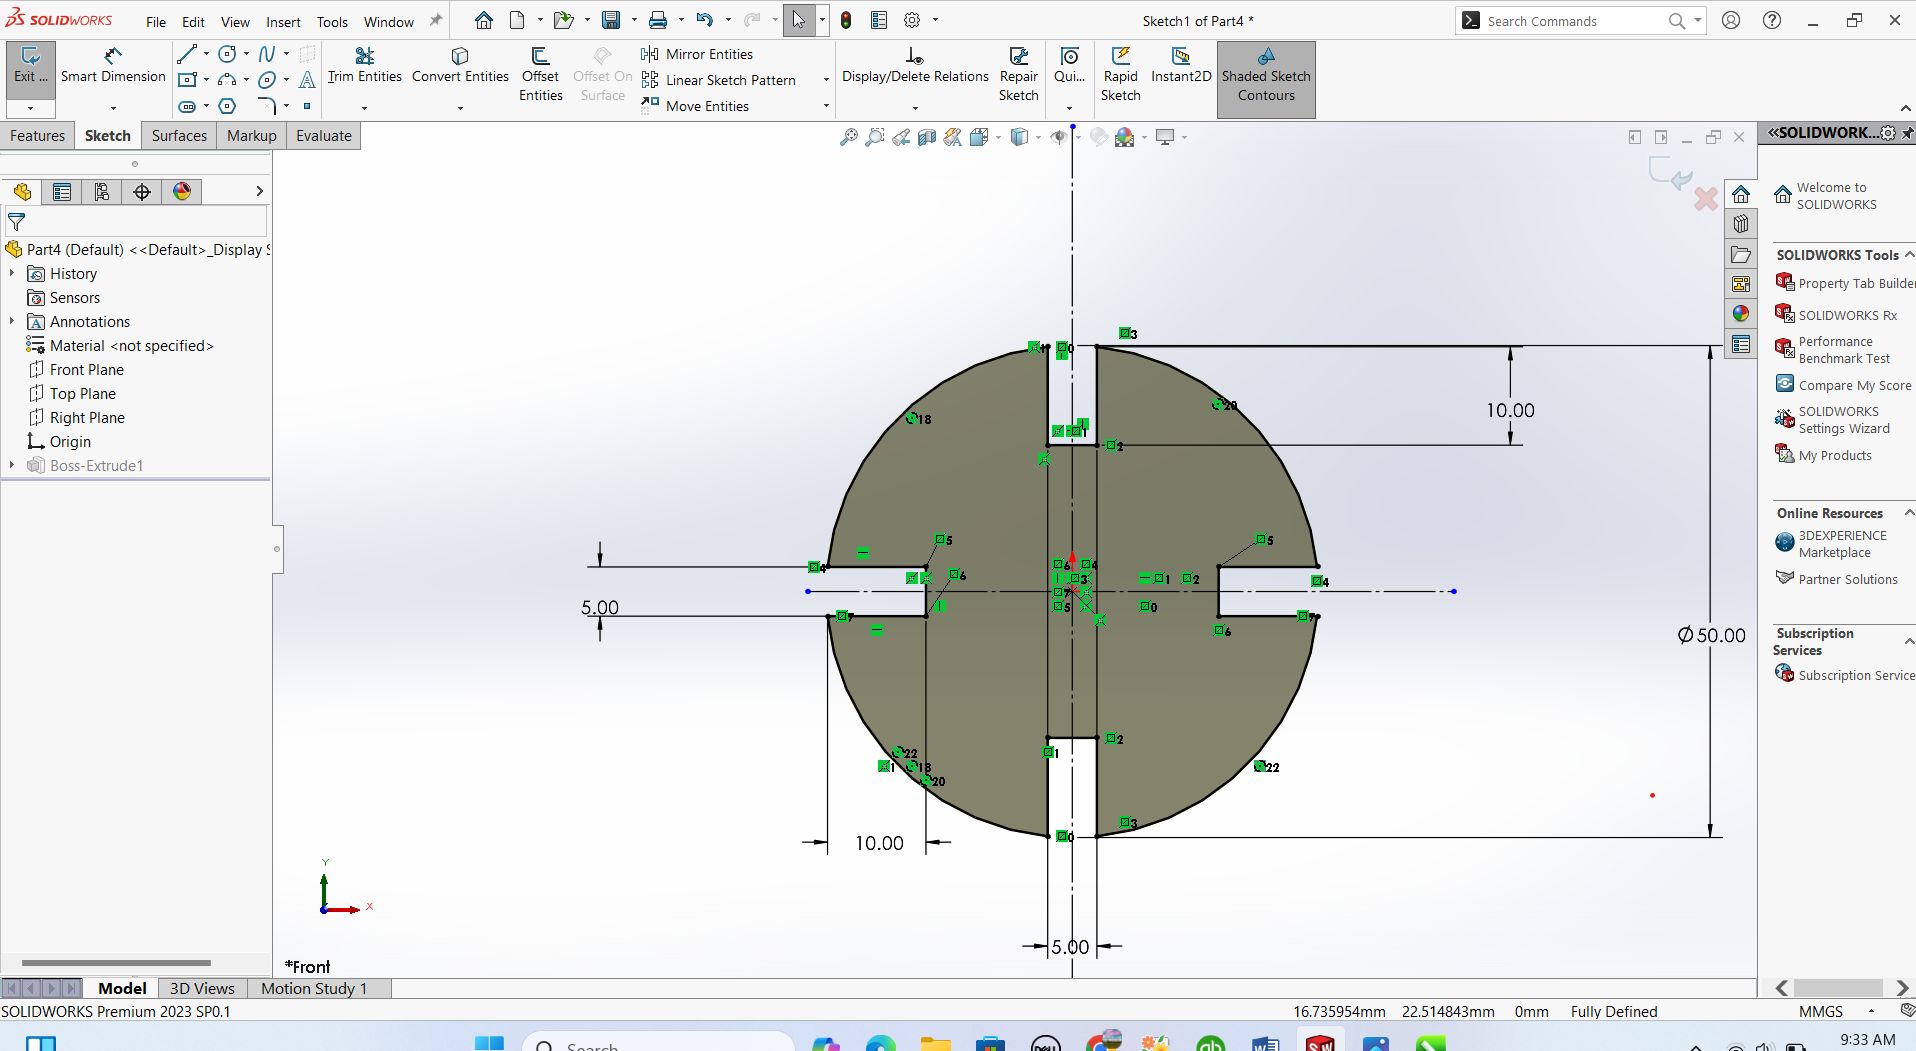Screen dimensions: 1916x1051
Task: Open the 3D Views tab
Action: click(202, 988)
